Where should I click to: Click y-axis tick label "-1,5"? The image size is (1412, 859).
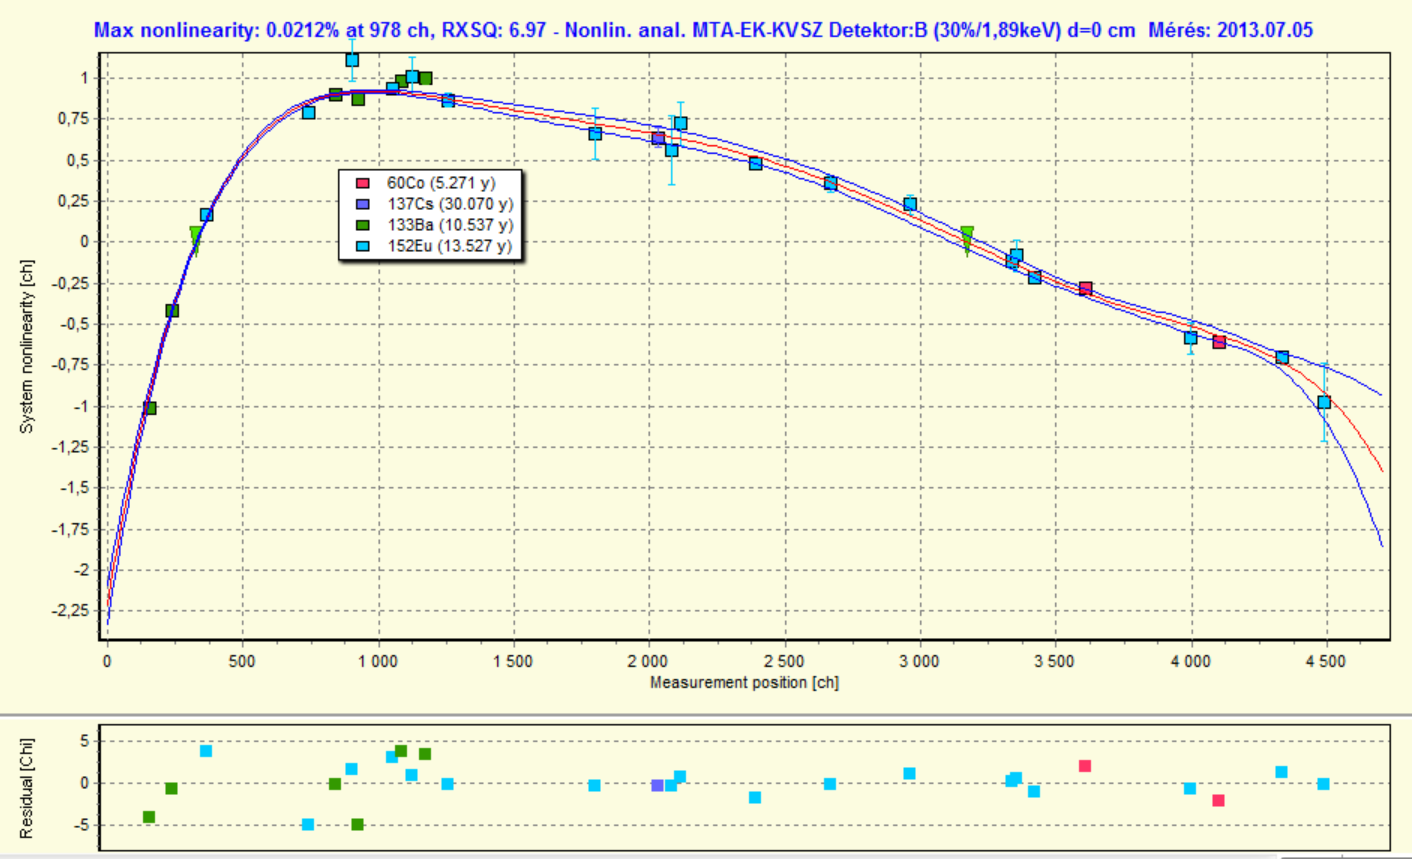click(75, 488)
